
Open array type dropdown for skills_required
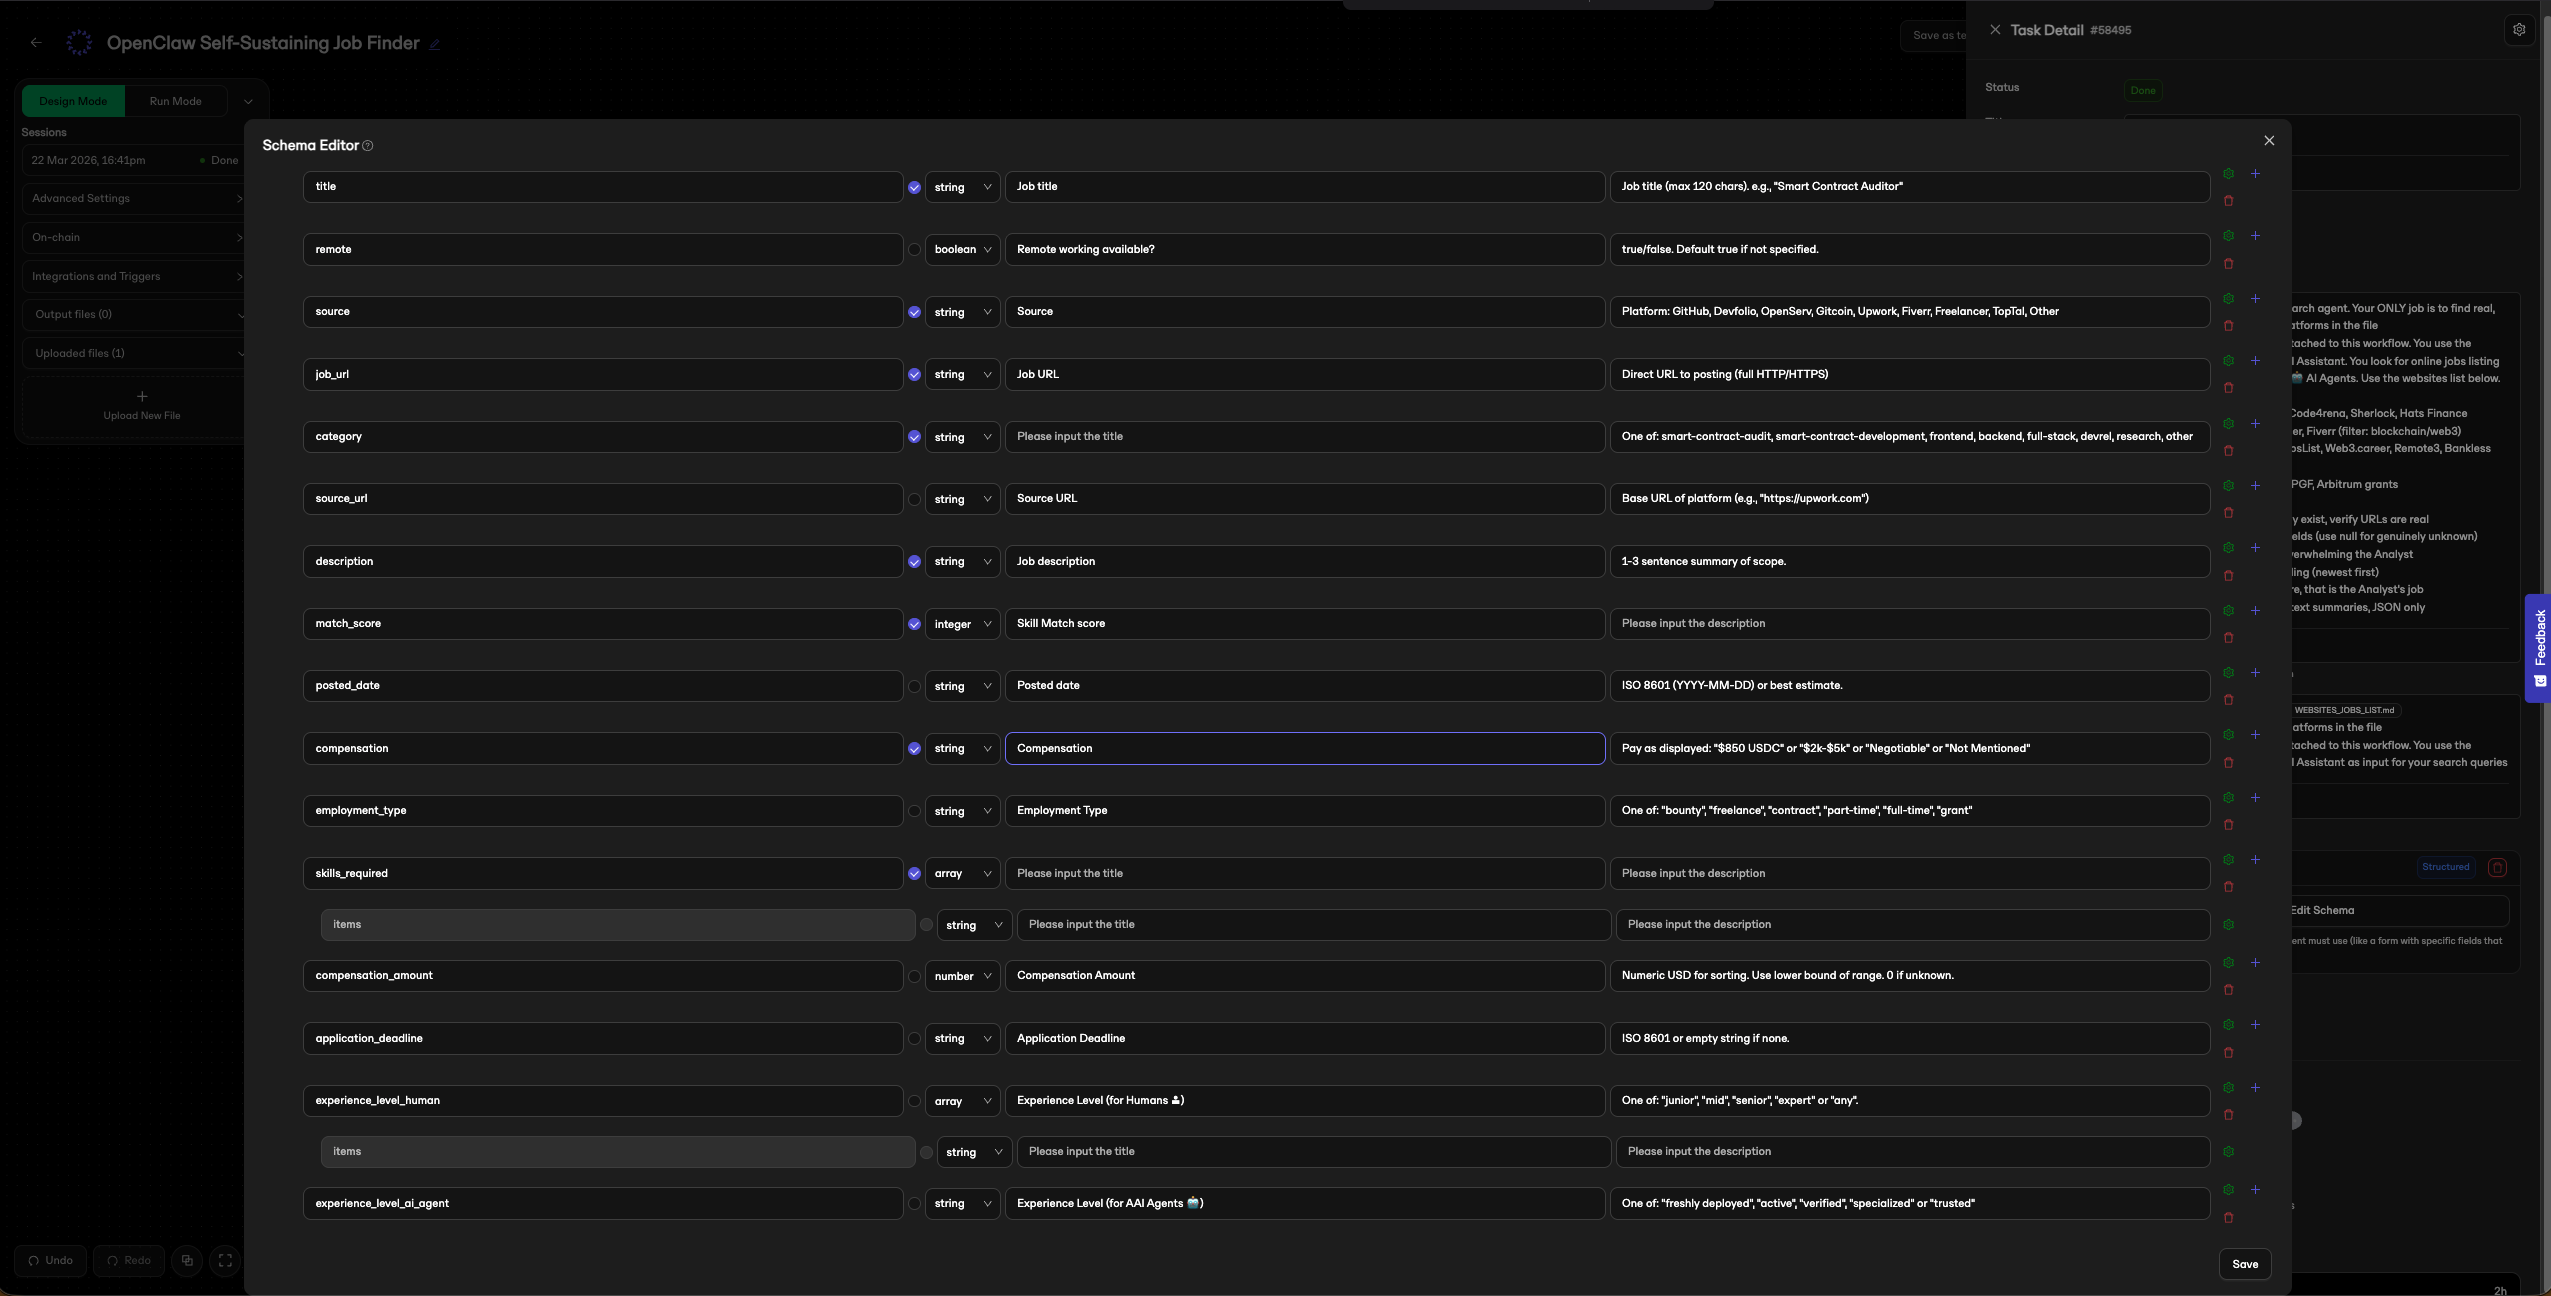pyautogui.click(x=962, y=874)
